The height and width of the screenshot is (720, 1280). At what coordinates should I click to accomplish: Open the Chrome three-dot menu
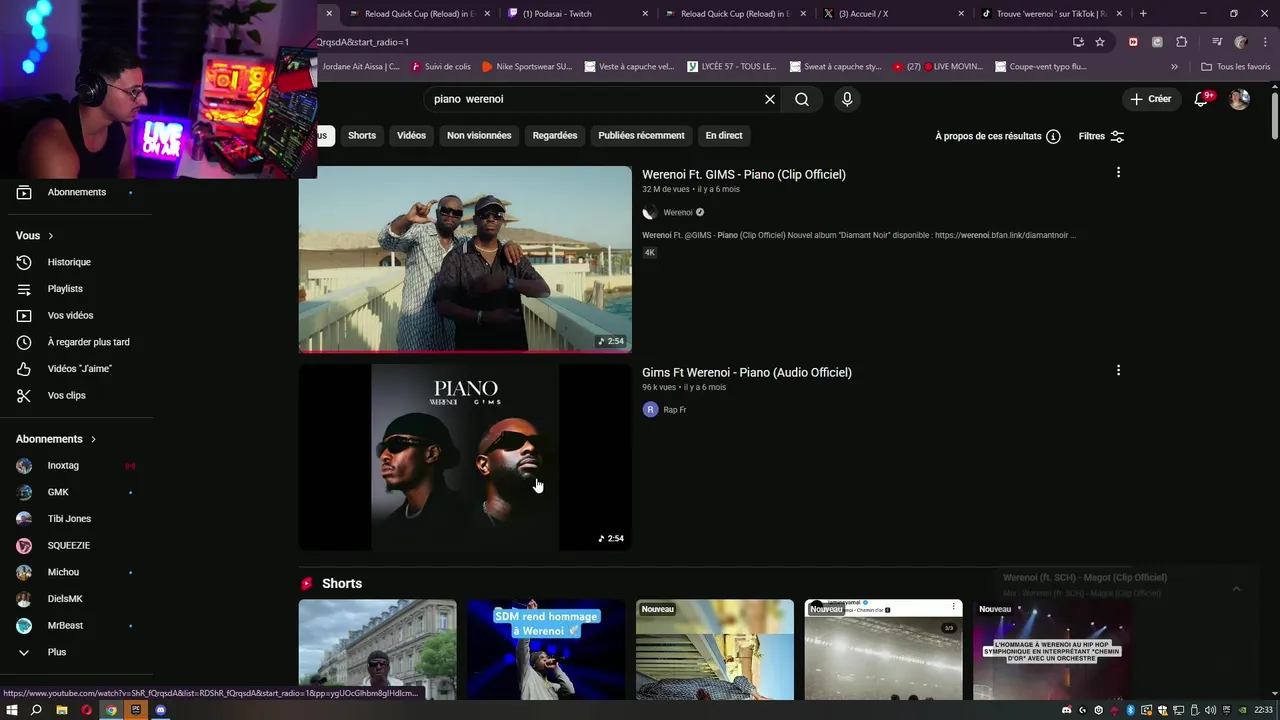click(1263, 42)
